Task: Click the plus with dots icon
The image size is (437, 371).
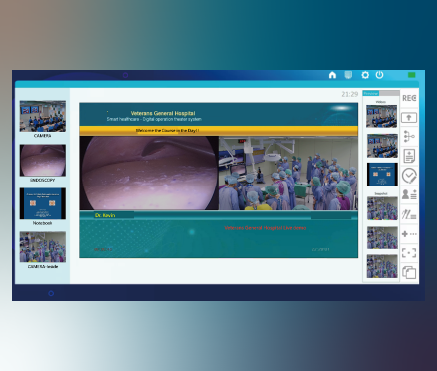Action: [409, 234]
